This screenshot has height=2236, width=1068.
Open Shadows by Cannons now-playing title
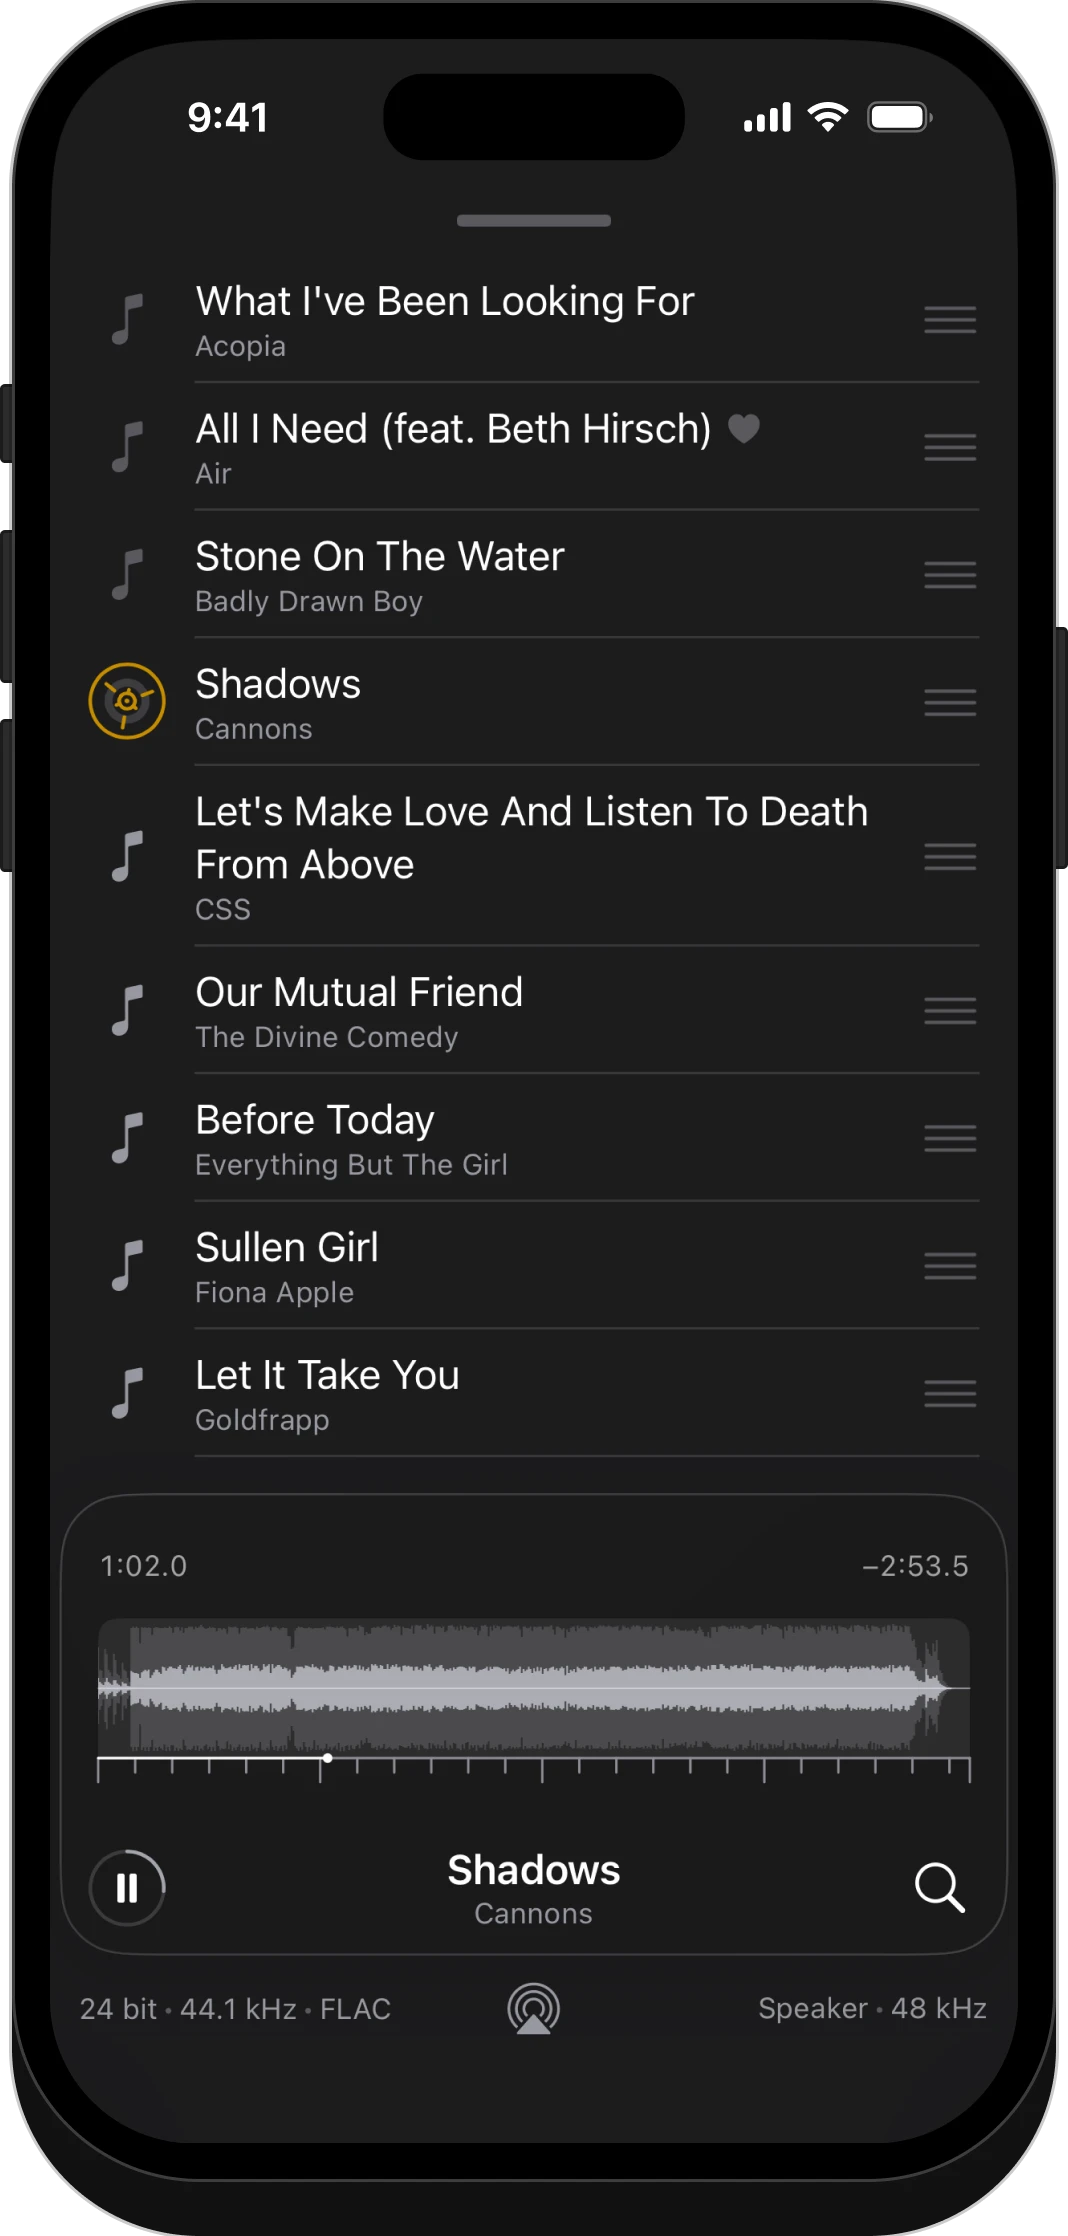click(534, 1889)
